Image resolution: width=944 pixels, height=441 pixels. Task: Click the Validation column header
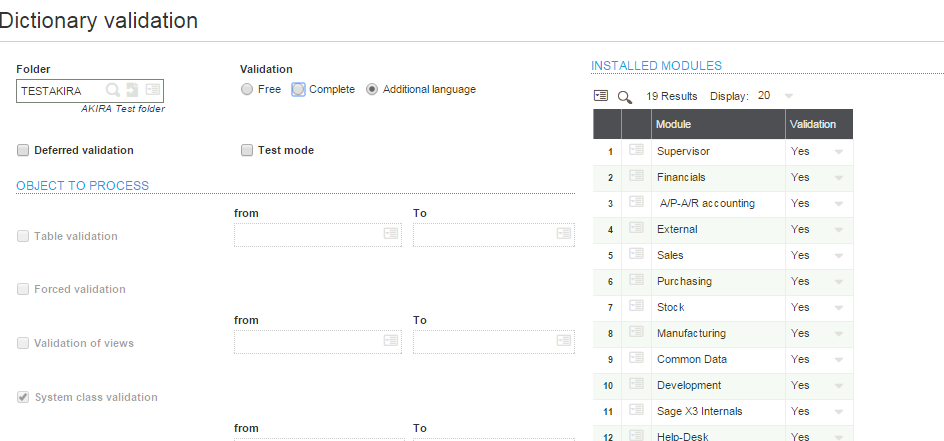(818, 124)
